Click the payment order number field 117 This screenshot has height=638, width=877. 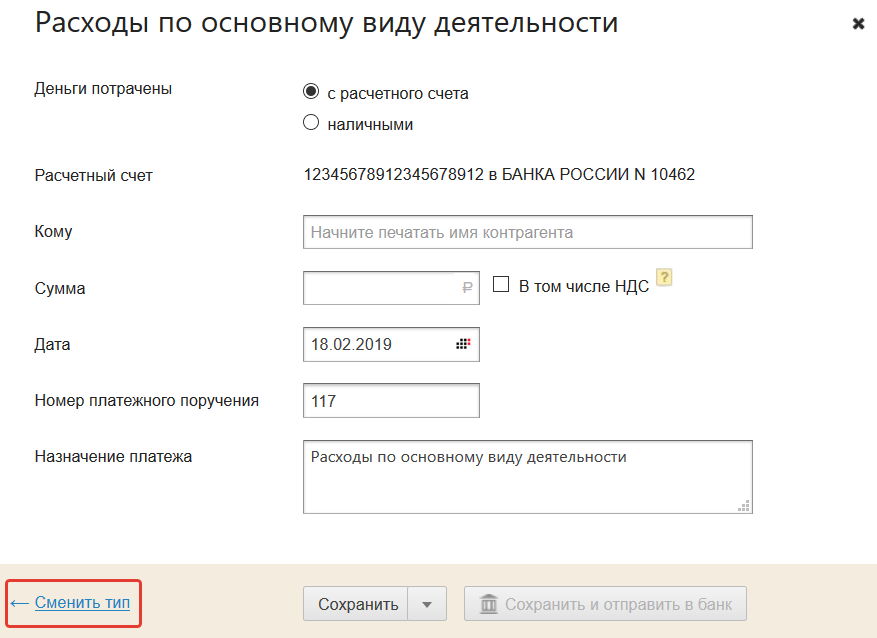[391, 401]
